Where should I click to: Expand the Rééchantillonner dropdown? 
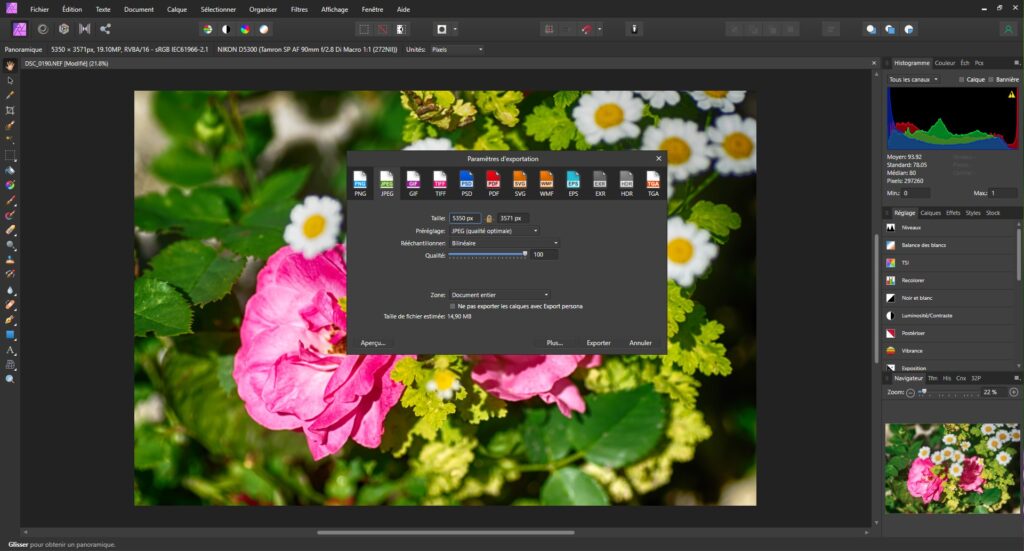pos(504,243)
